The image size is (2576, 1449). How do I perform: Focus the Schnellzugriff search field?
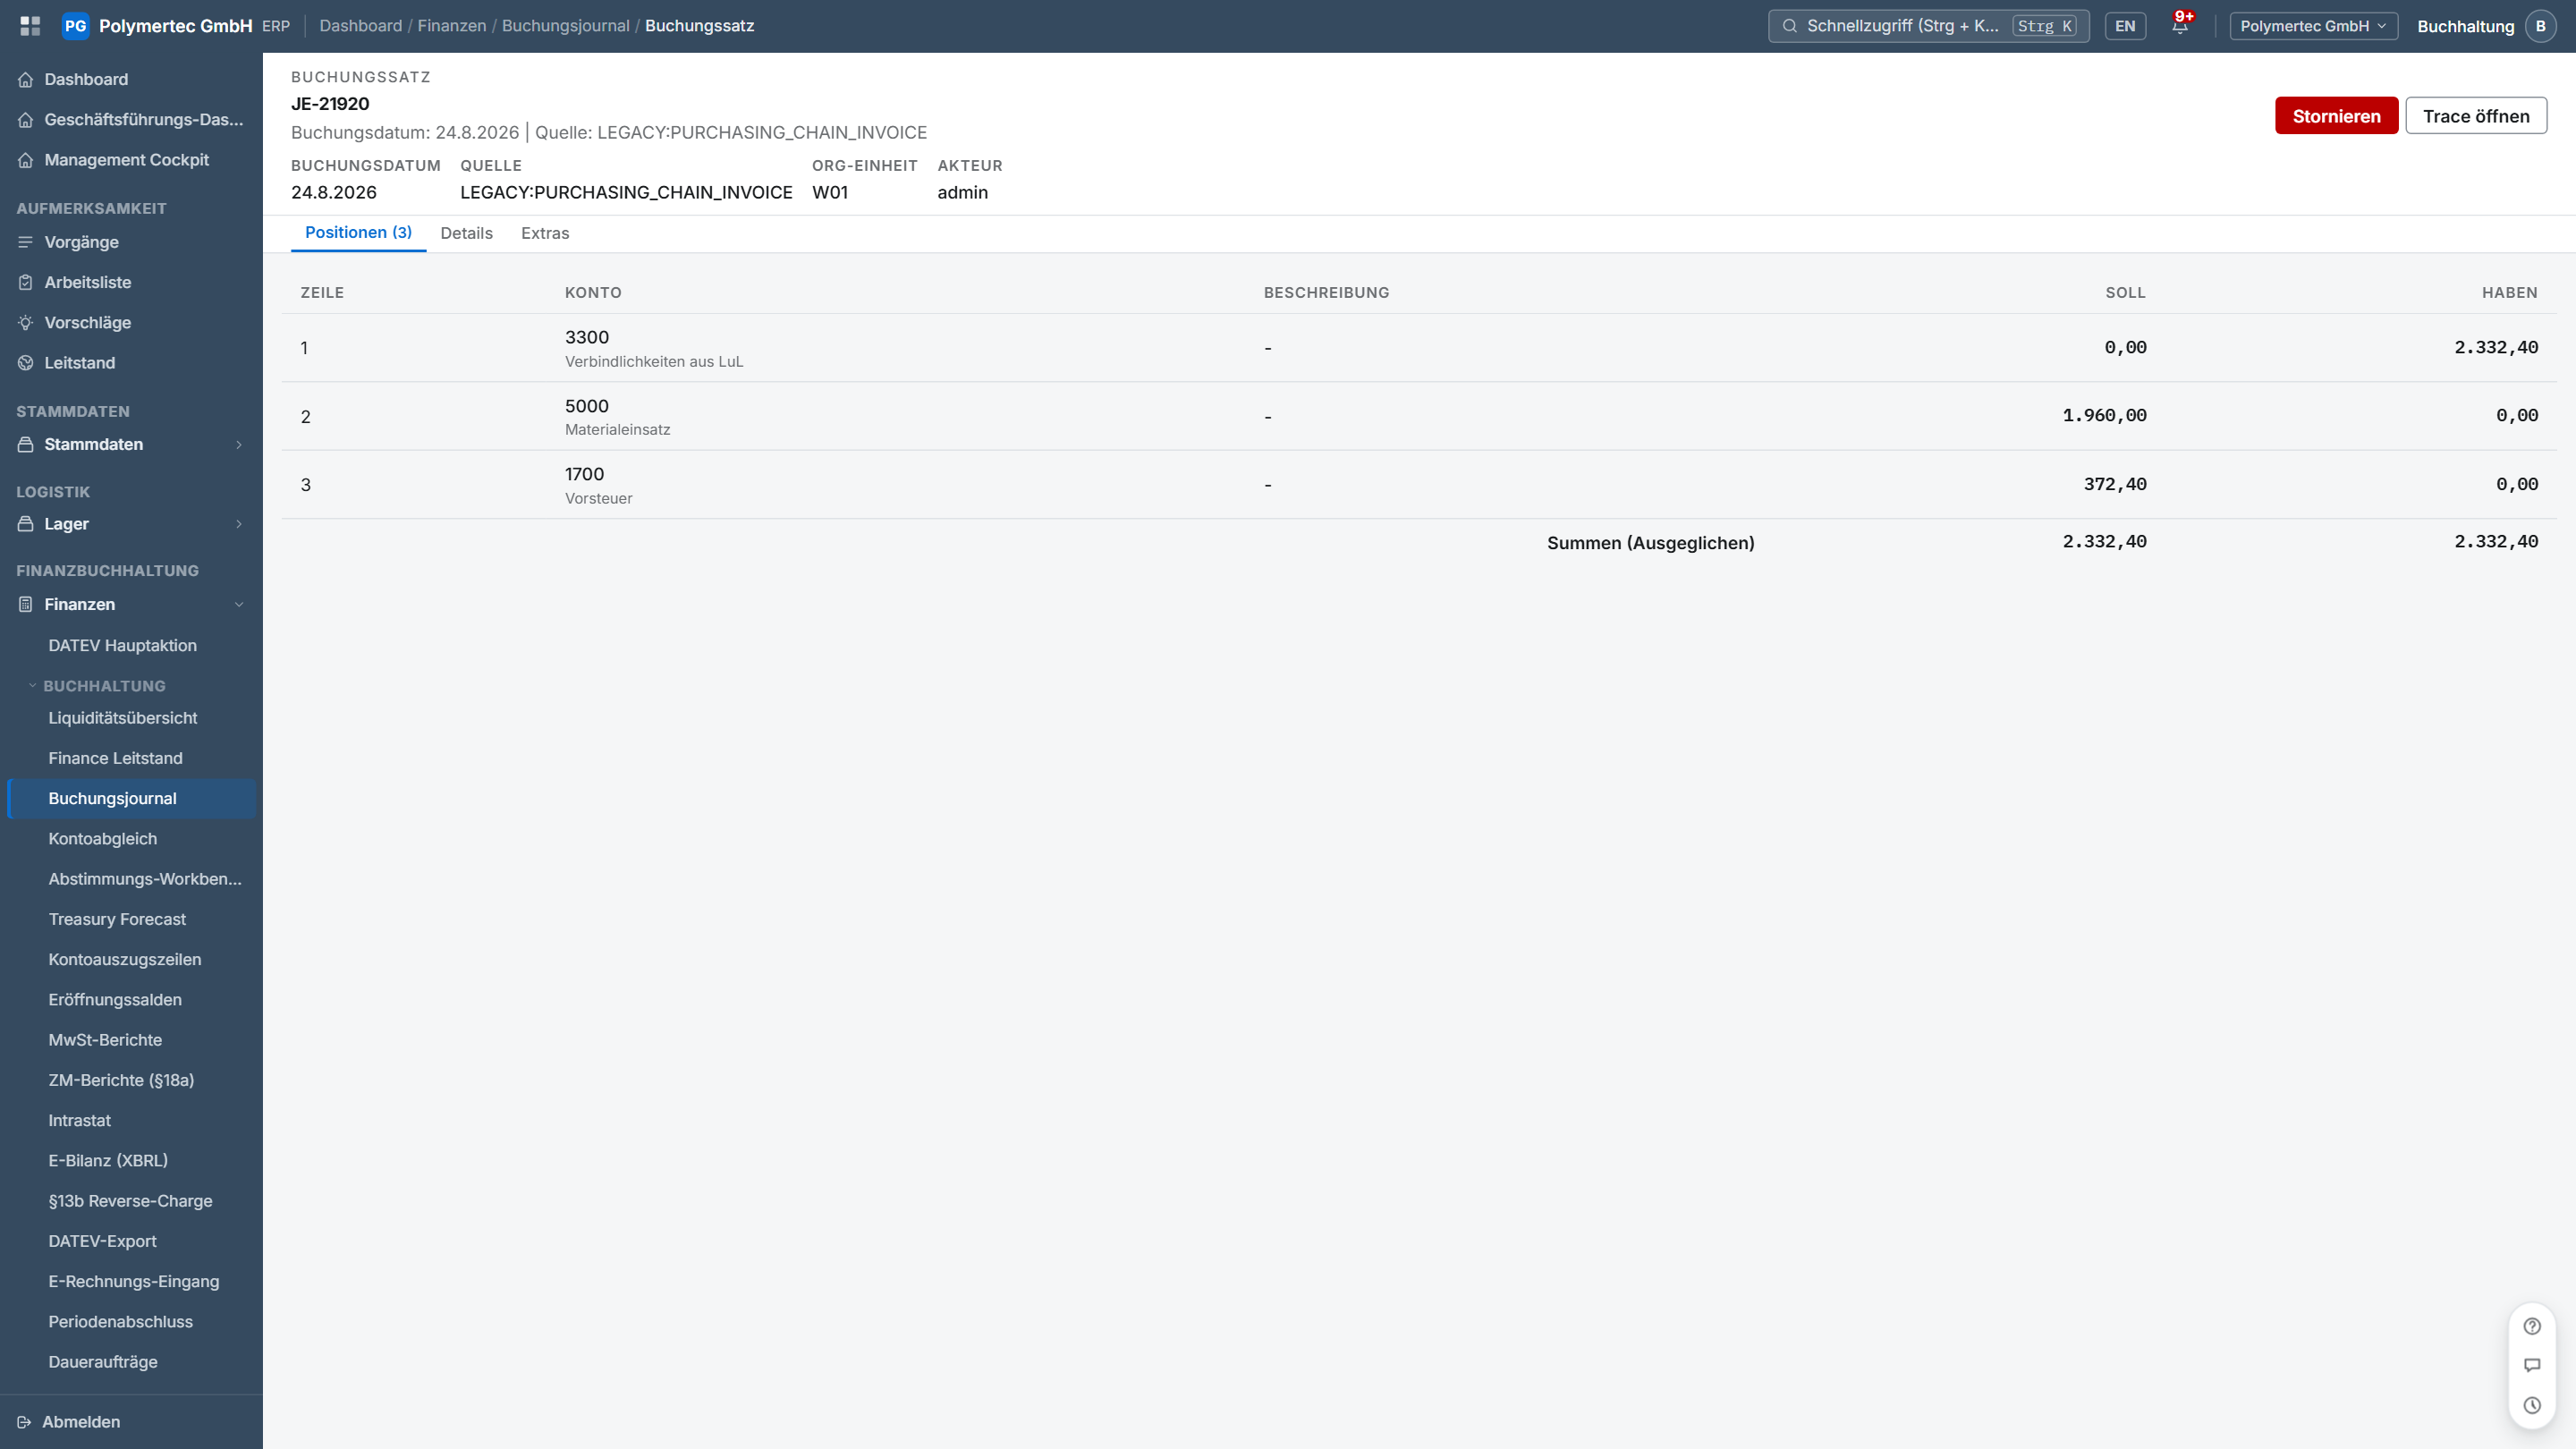pyautogui.click(x=1928, y=26)
